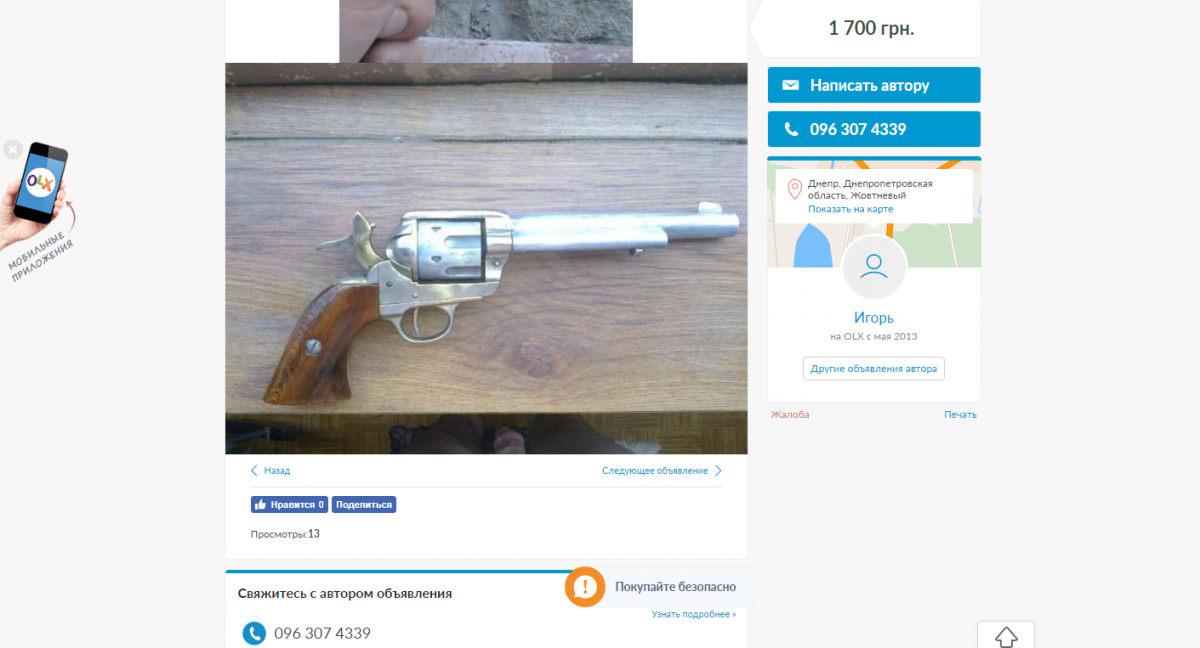Click the Печать print link
The image size is (1200, 648).
960,414
